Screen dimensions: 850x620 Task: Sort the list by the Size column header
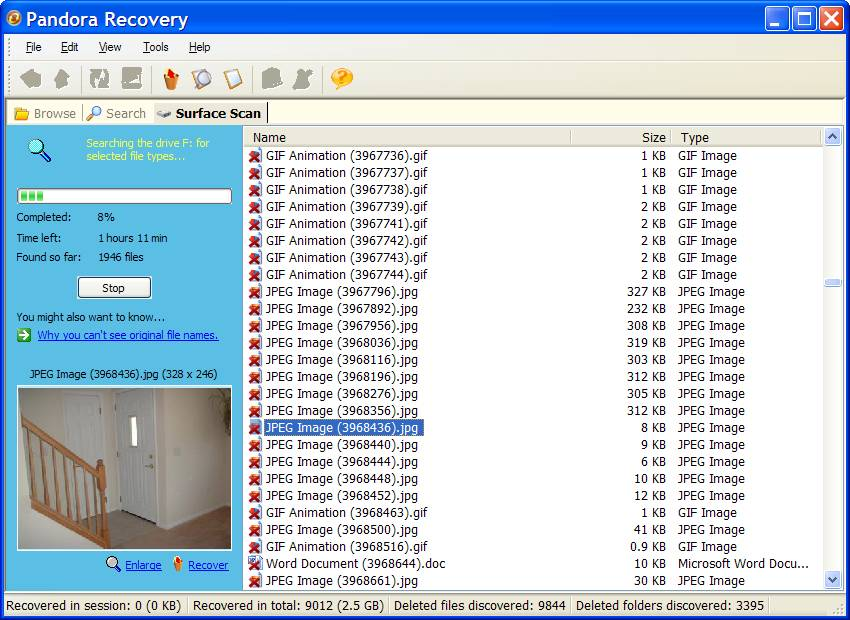[x=621, y=137]
